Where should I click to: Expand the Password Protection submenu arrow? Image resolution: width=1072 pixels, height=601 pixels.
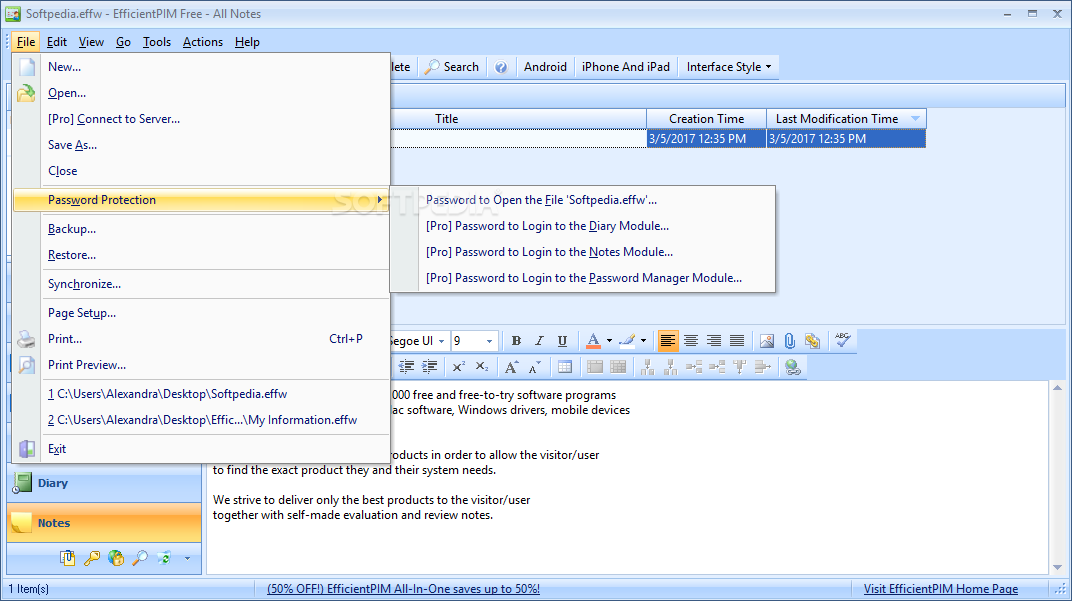(x=379, y=200)
